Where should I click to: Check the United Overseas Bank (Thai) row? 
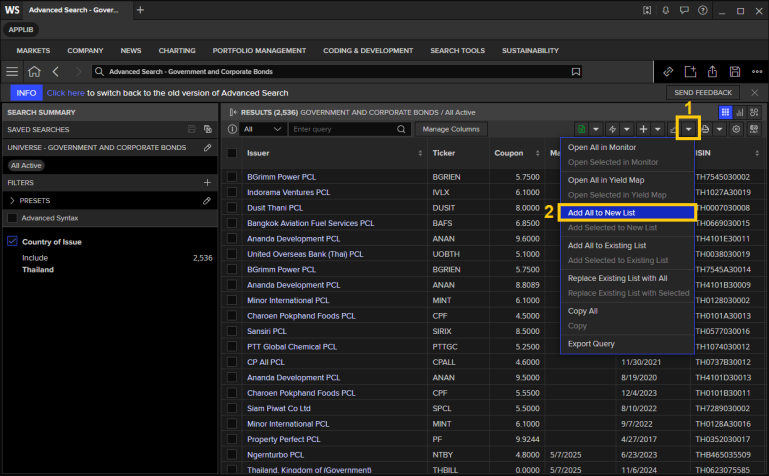(232, 254)
